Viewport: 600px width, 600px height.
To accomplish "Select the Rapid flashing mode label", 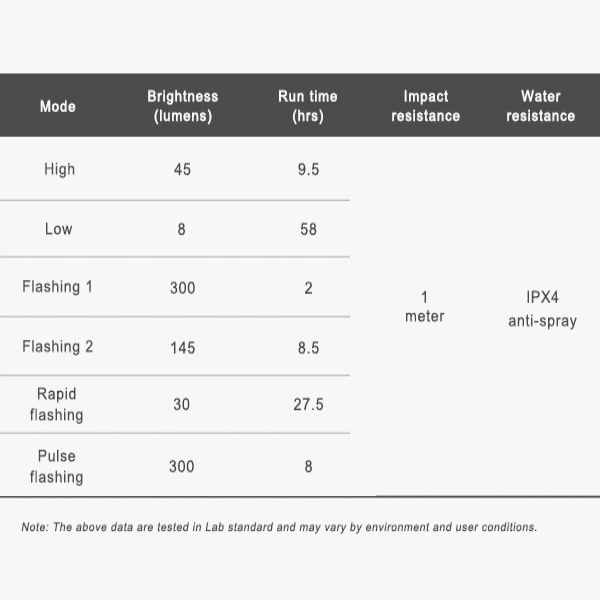I will point(57,404).
